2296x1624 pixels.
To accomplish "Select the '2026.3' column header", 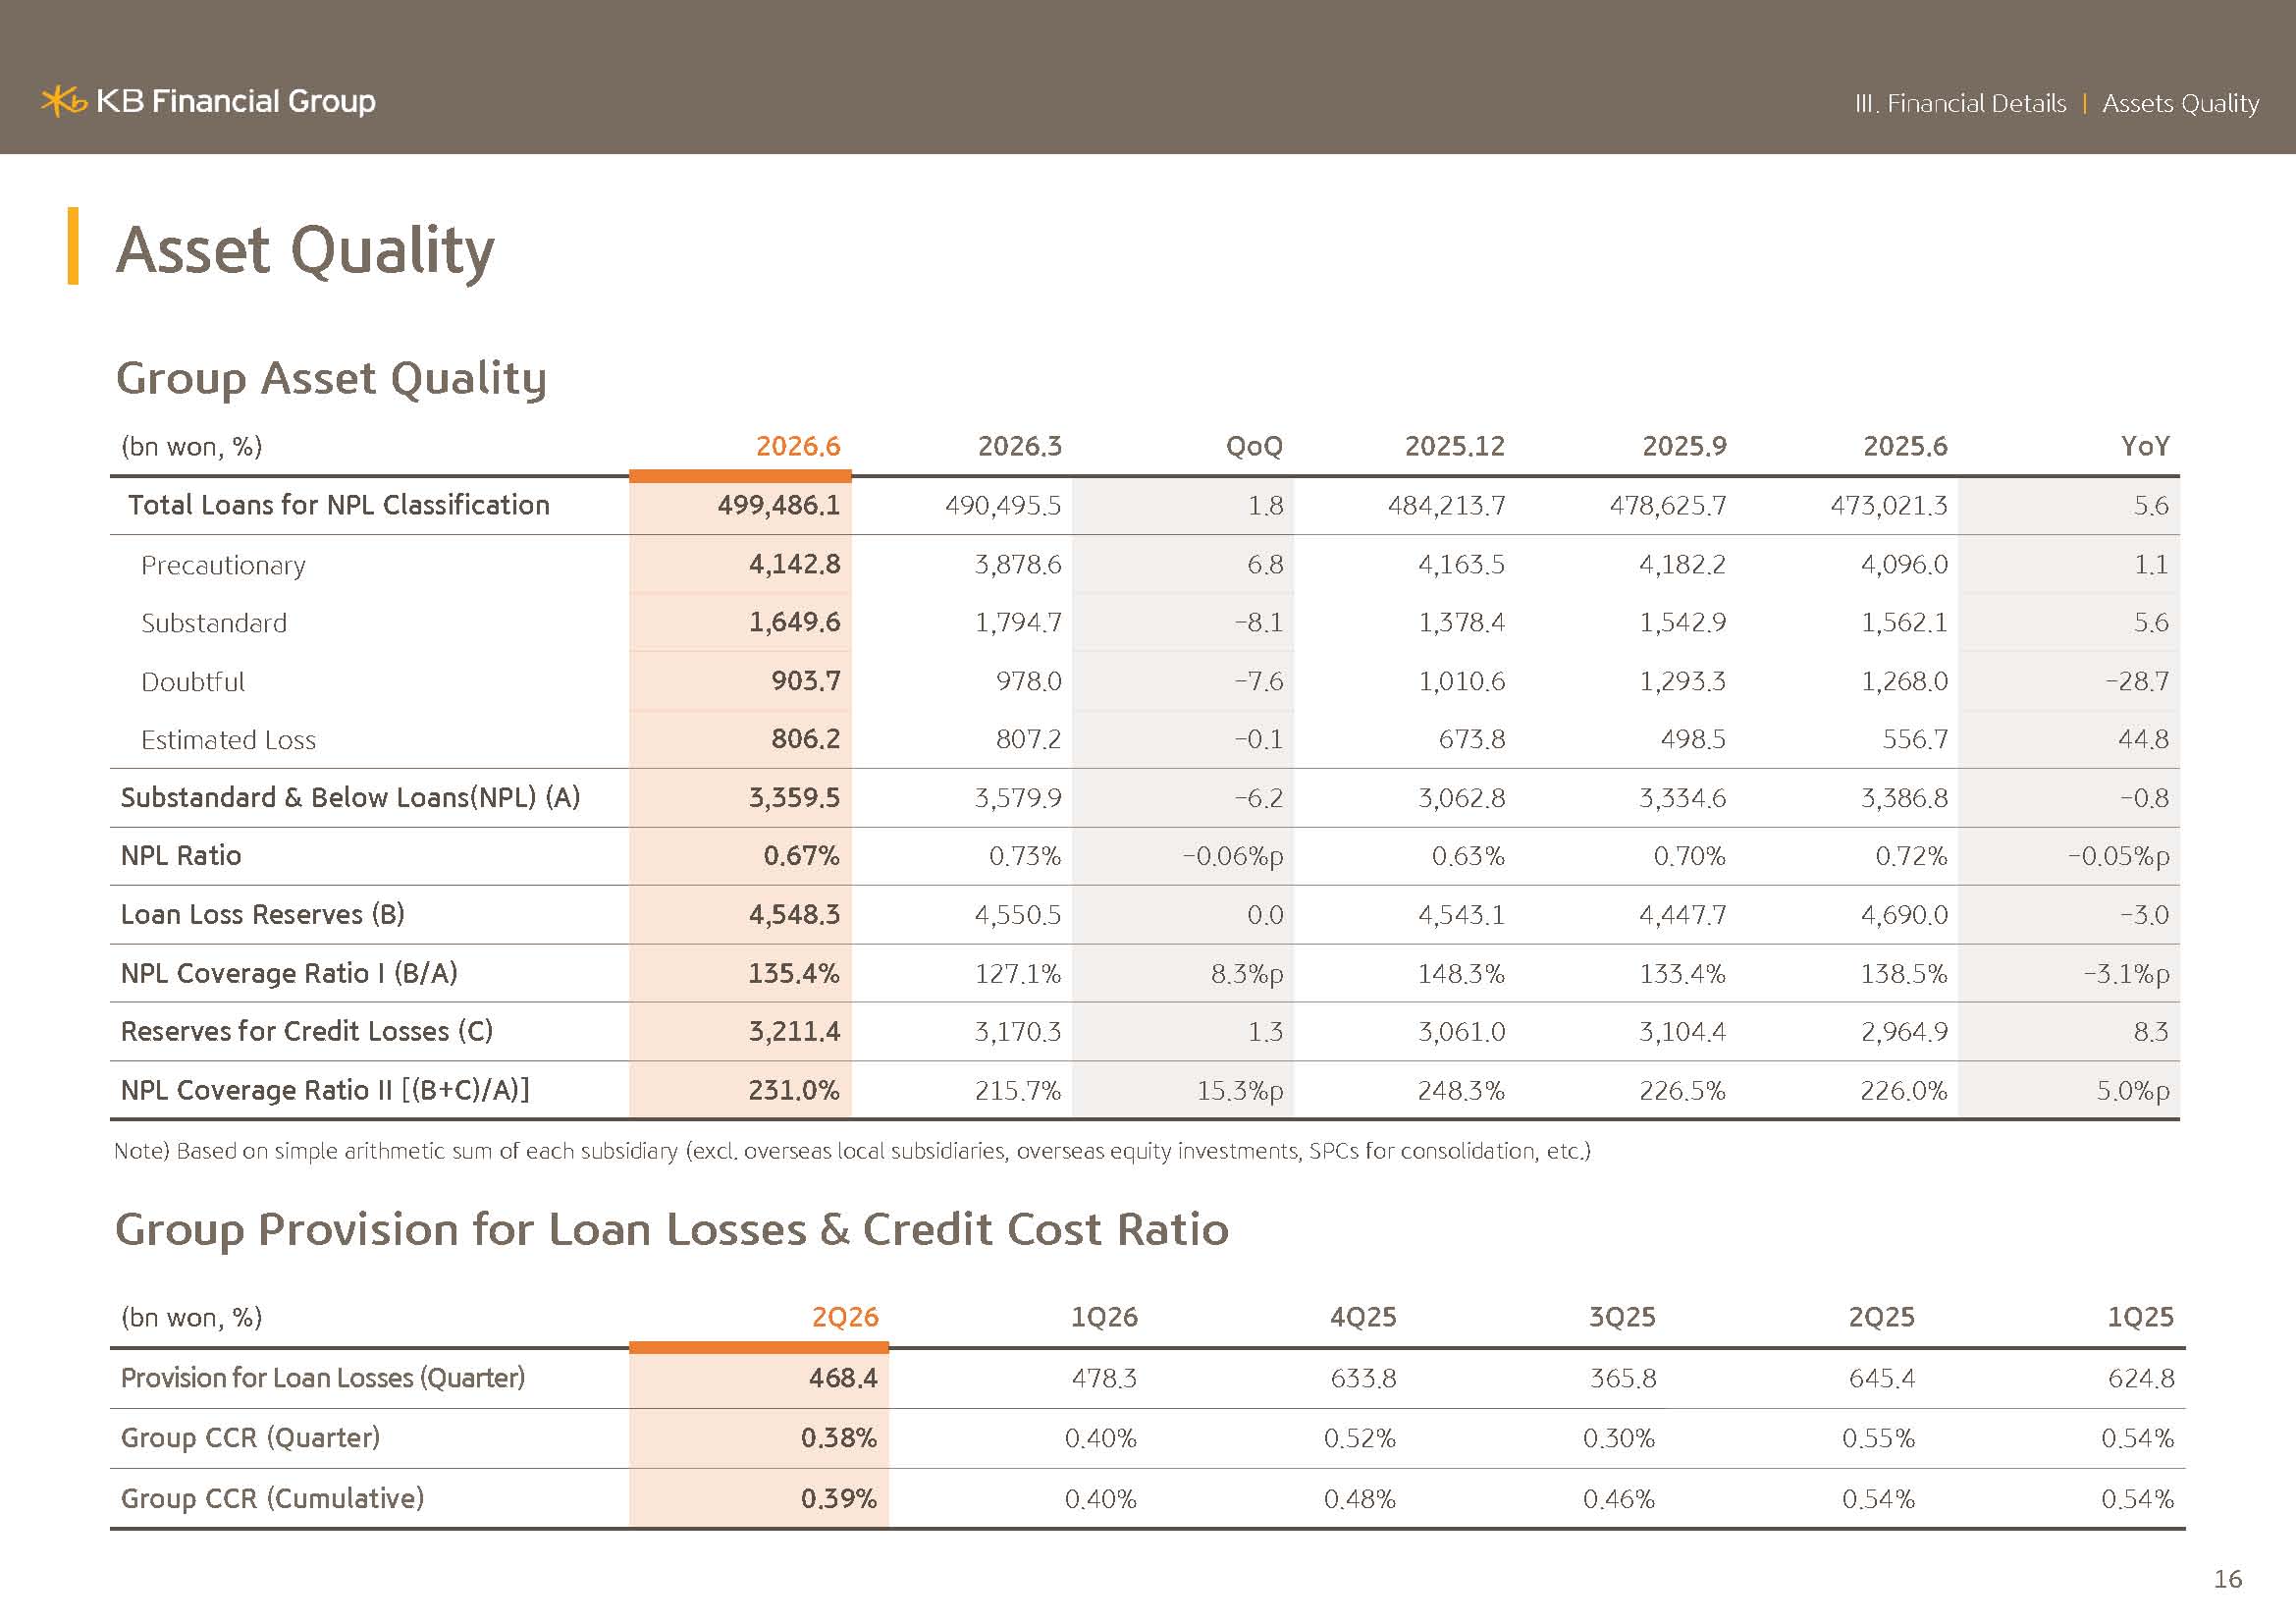I will 1020,446.
